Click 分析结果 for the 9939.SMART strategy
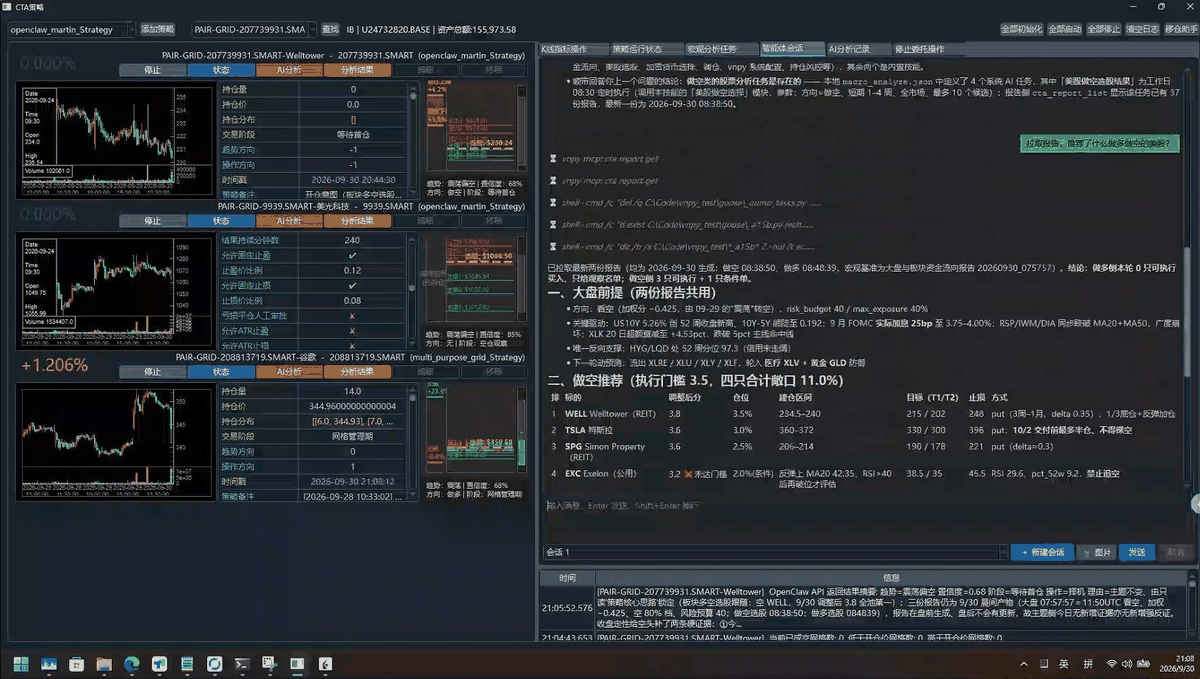1200x679 pixels. click(357, 221)
